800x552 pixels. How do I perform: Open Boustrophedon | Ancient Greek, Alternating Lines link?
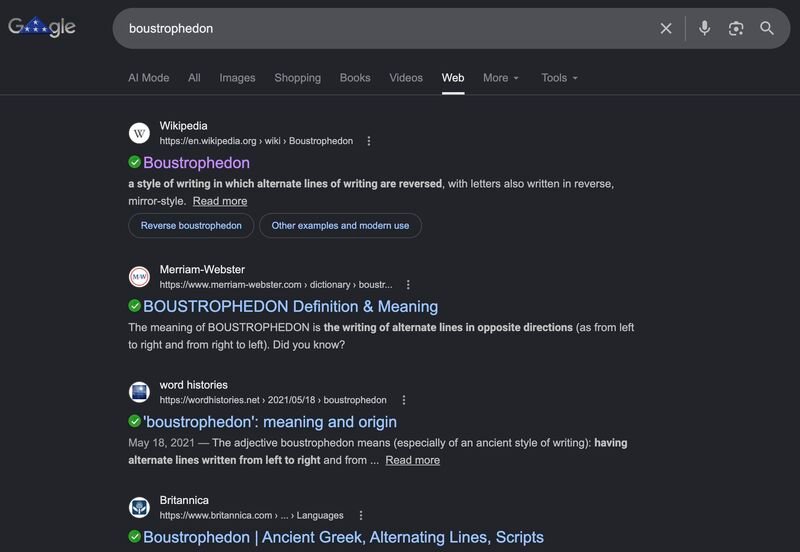coord(343,537)
